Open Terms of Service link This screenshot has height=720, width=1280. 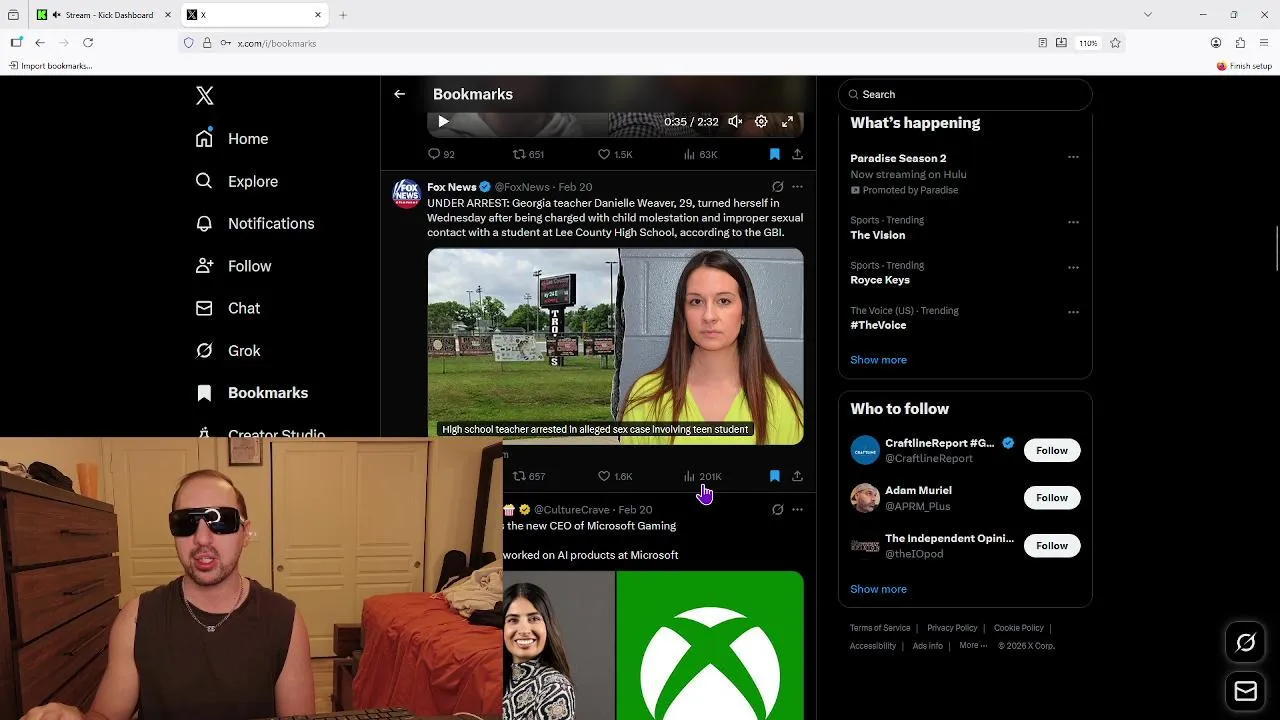[880, 628]
